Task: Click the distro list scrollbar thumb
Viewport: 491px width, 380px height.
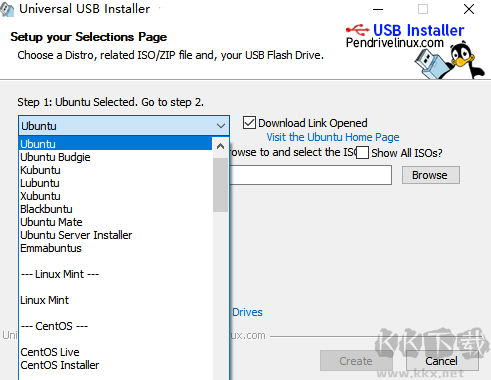Action: (220, 185)
